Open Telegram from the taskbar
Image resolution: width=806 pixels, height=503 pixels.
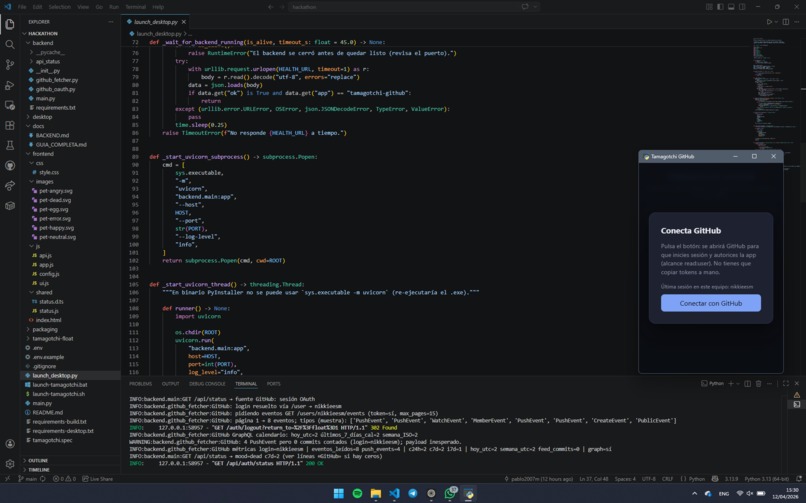coord(413,494)
